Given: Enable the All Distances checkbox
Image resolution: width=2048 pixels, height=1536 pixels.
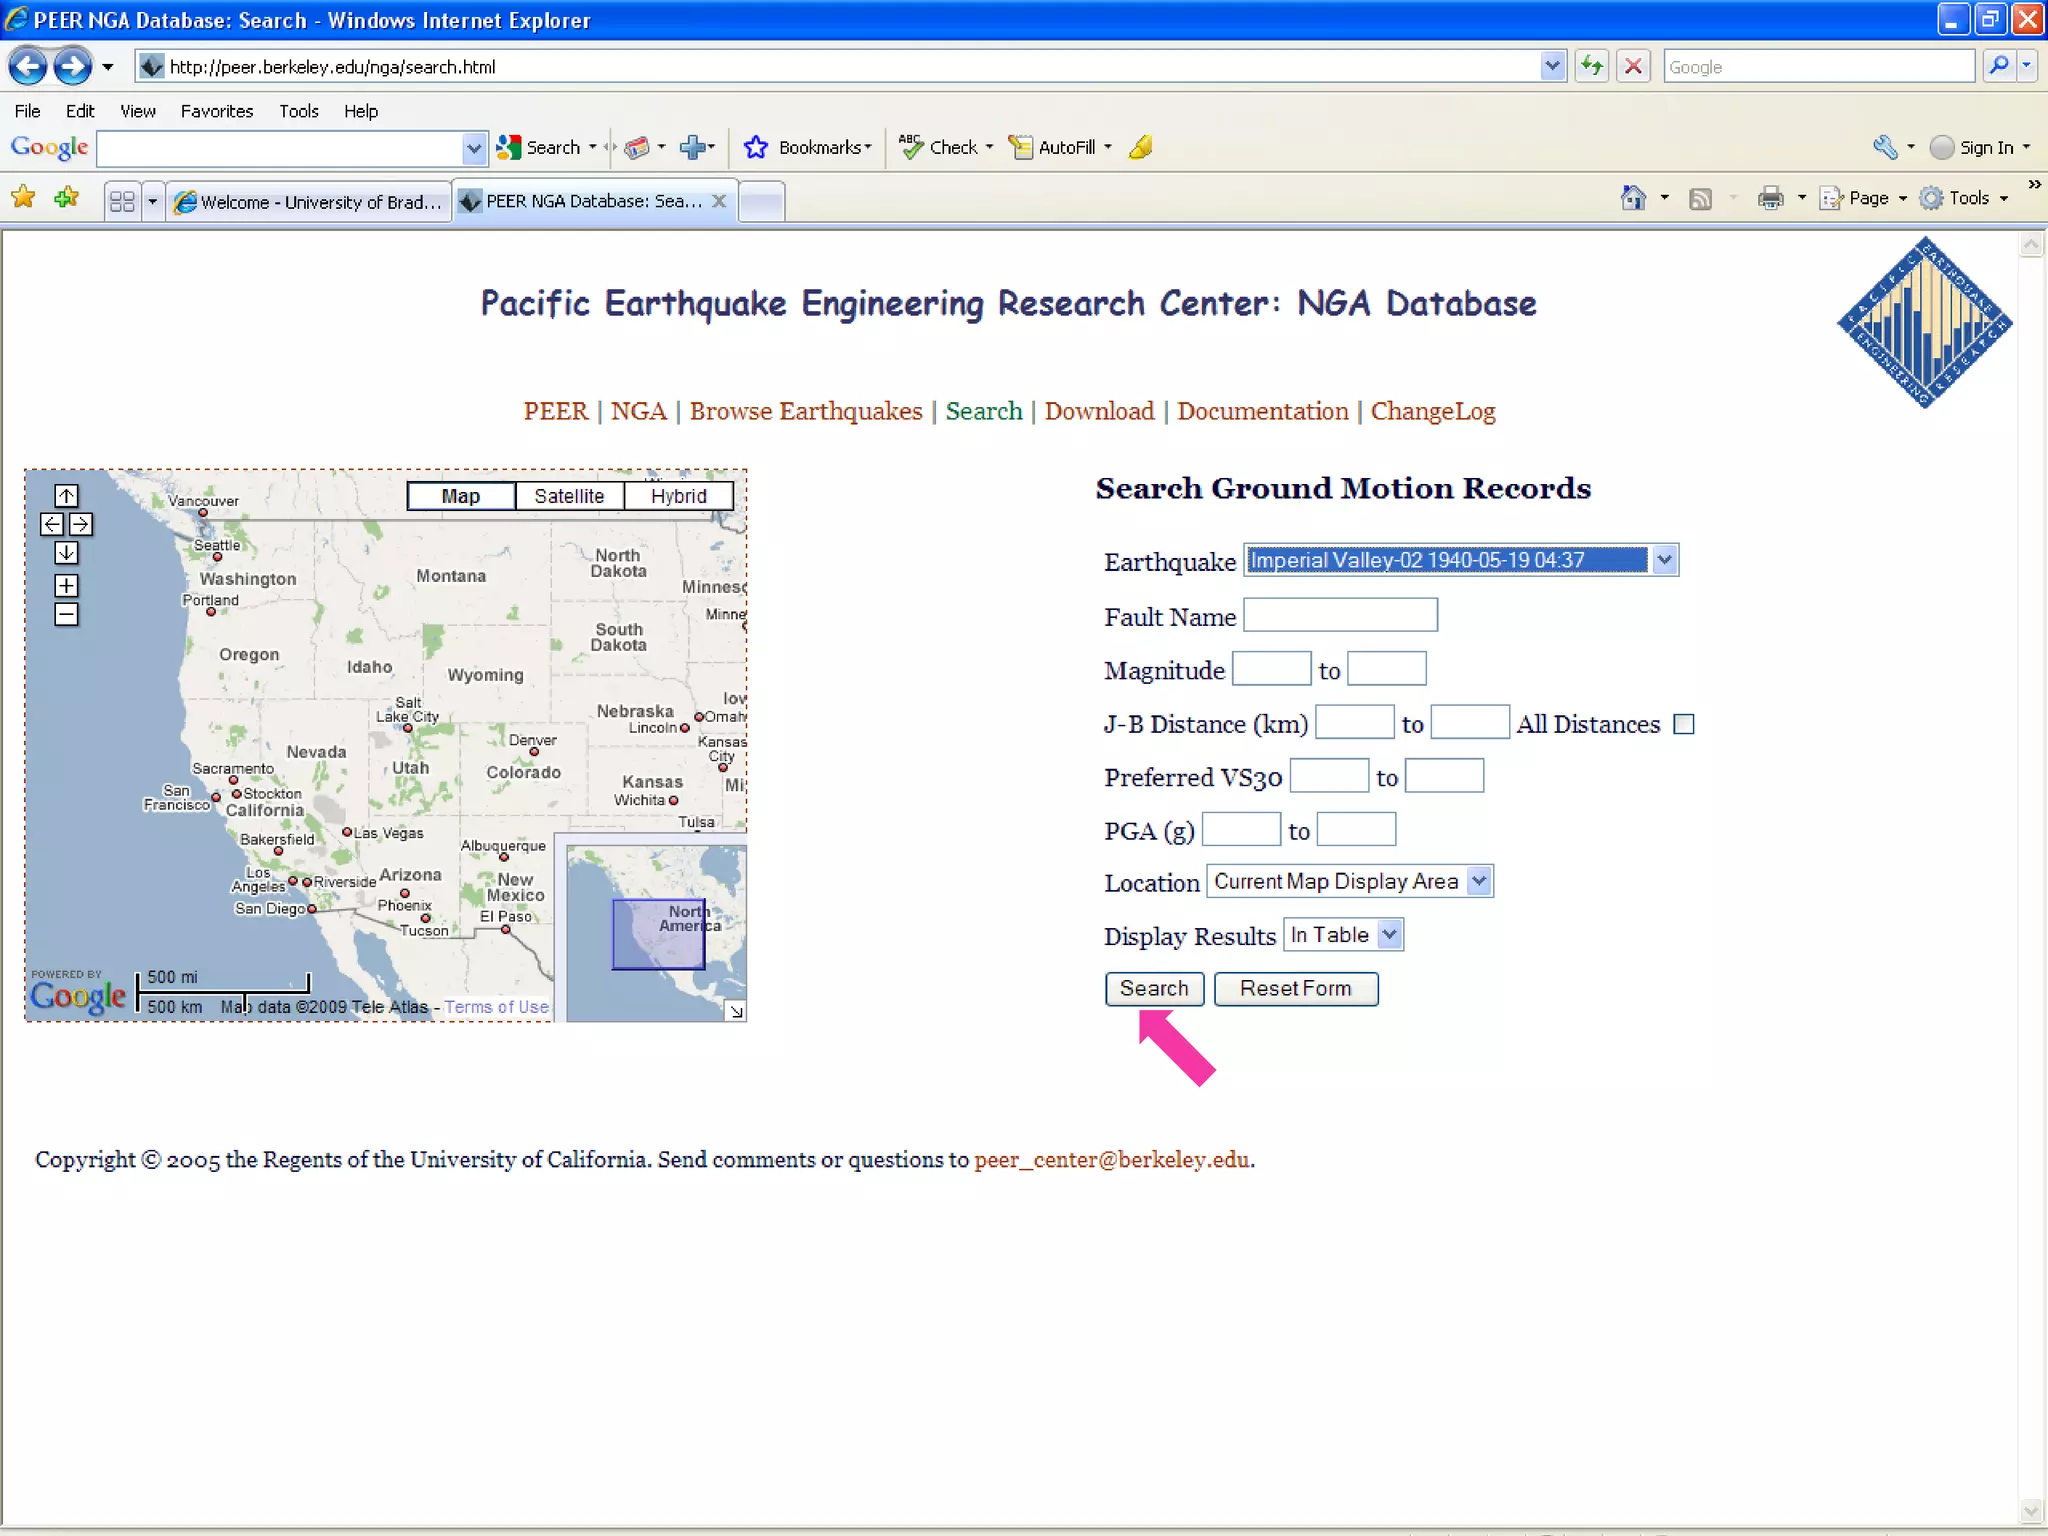Looking at the screenshot, I should 1684,724.
